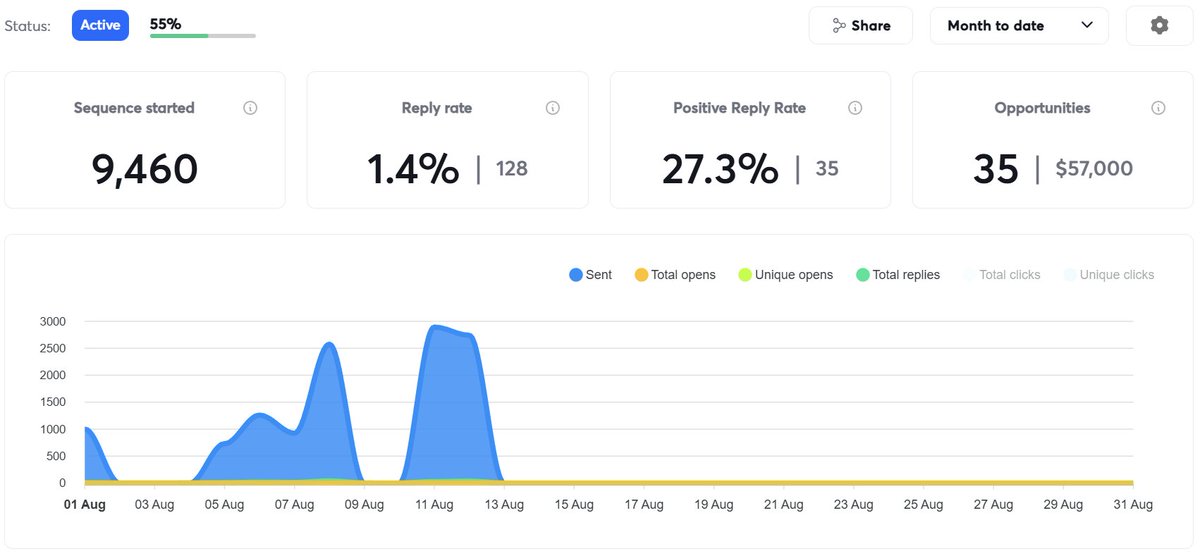Viewport: 1200px width, 556px height.
Task: Click the share icon in Share button
Action: point(839,26)
